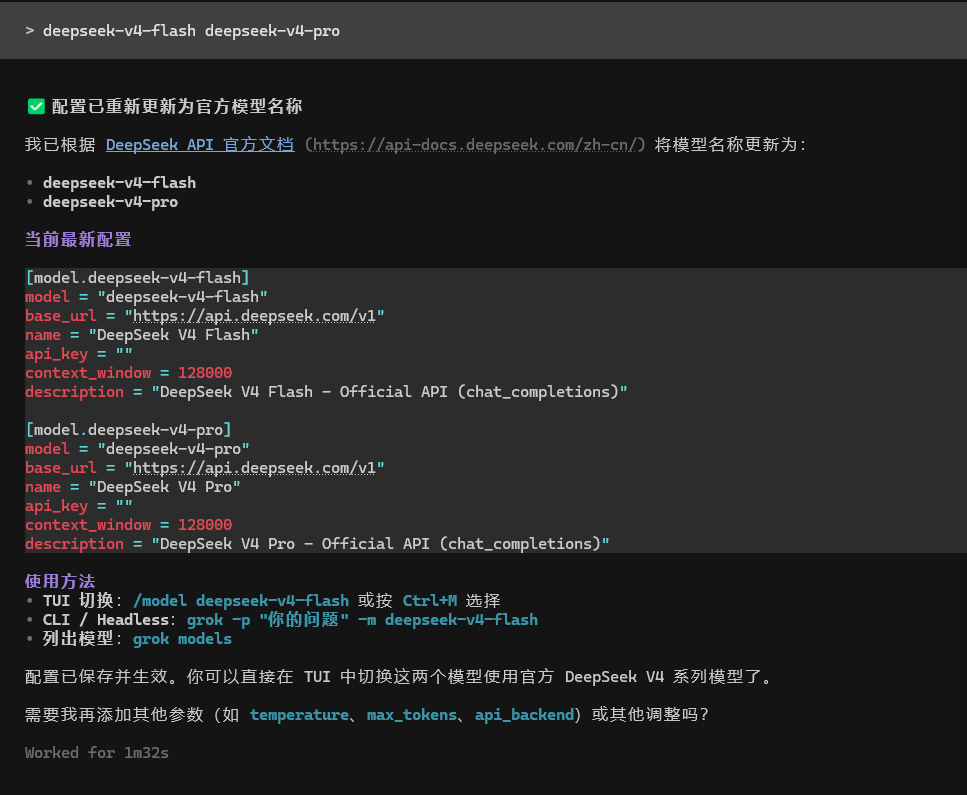Click the grok models command
Screen dimensions: 967x795
(183, 639)
